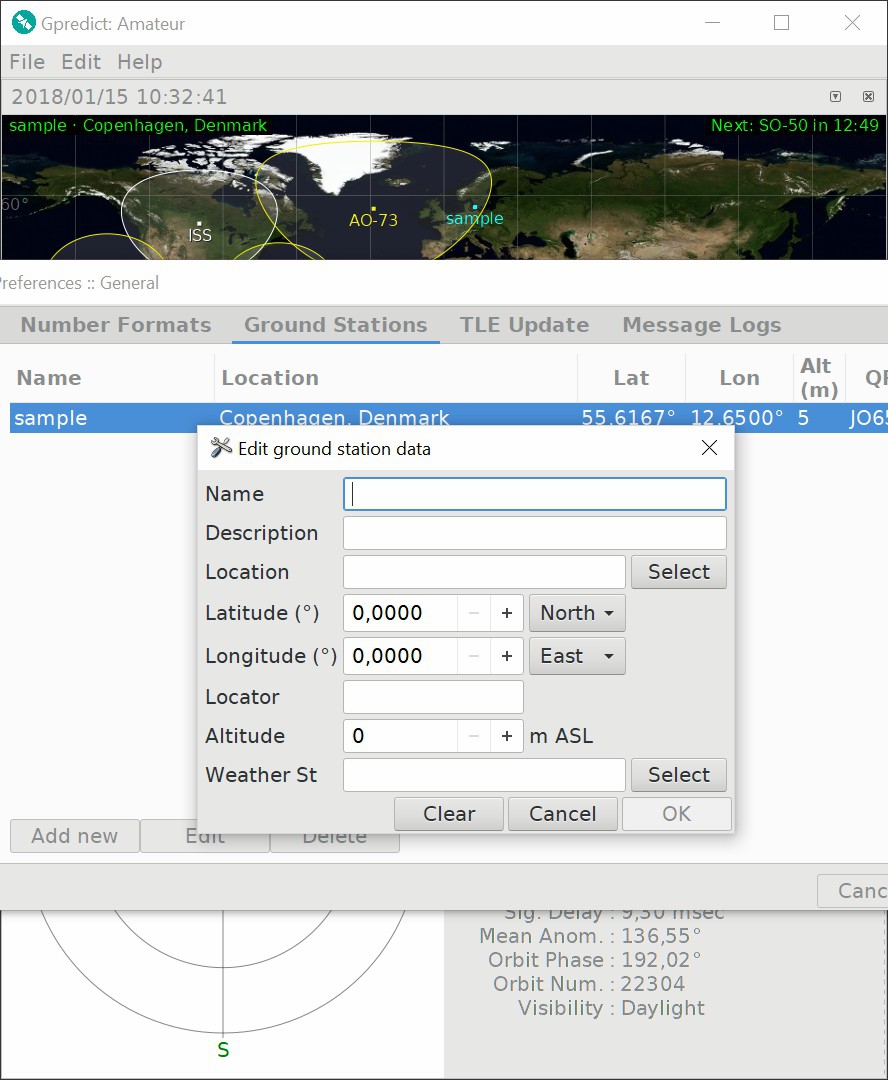Click the sample ground station map marker
Image resolution: width=888 pixels, height=1080 pixels.
click(475, 216)
